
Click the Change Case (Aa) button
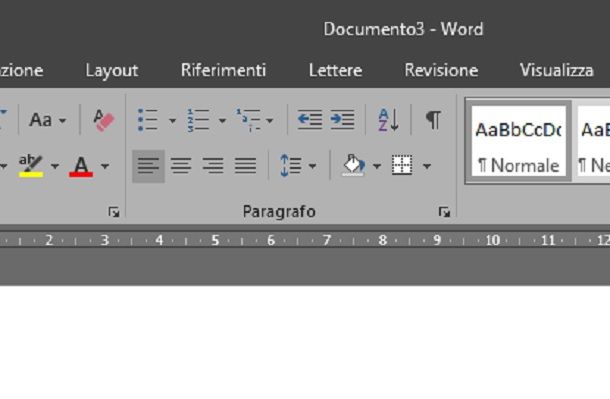click(40, 120)
